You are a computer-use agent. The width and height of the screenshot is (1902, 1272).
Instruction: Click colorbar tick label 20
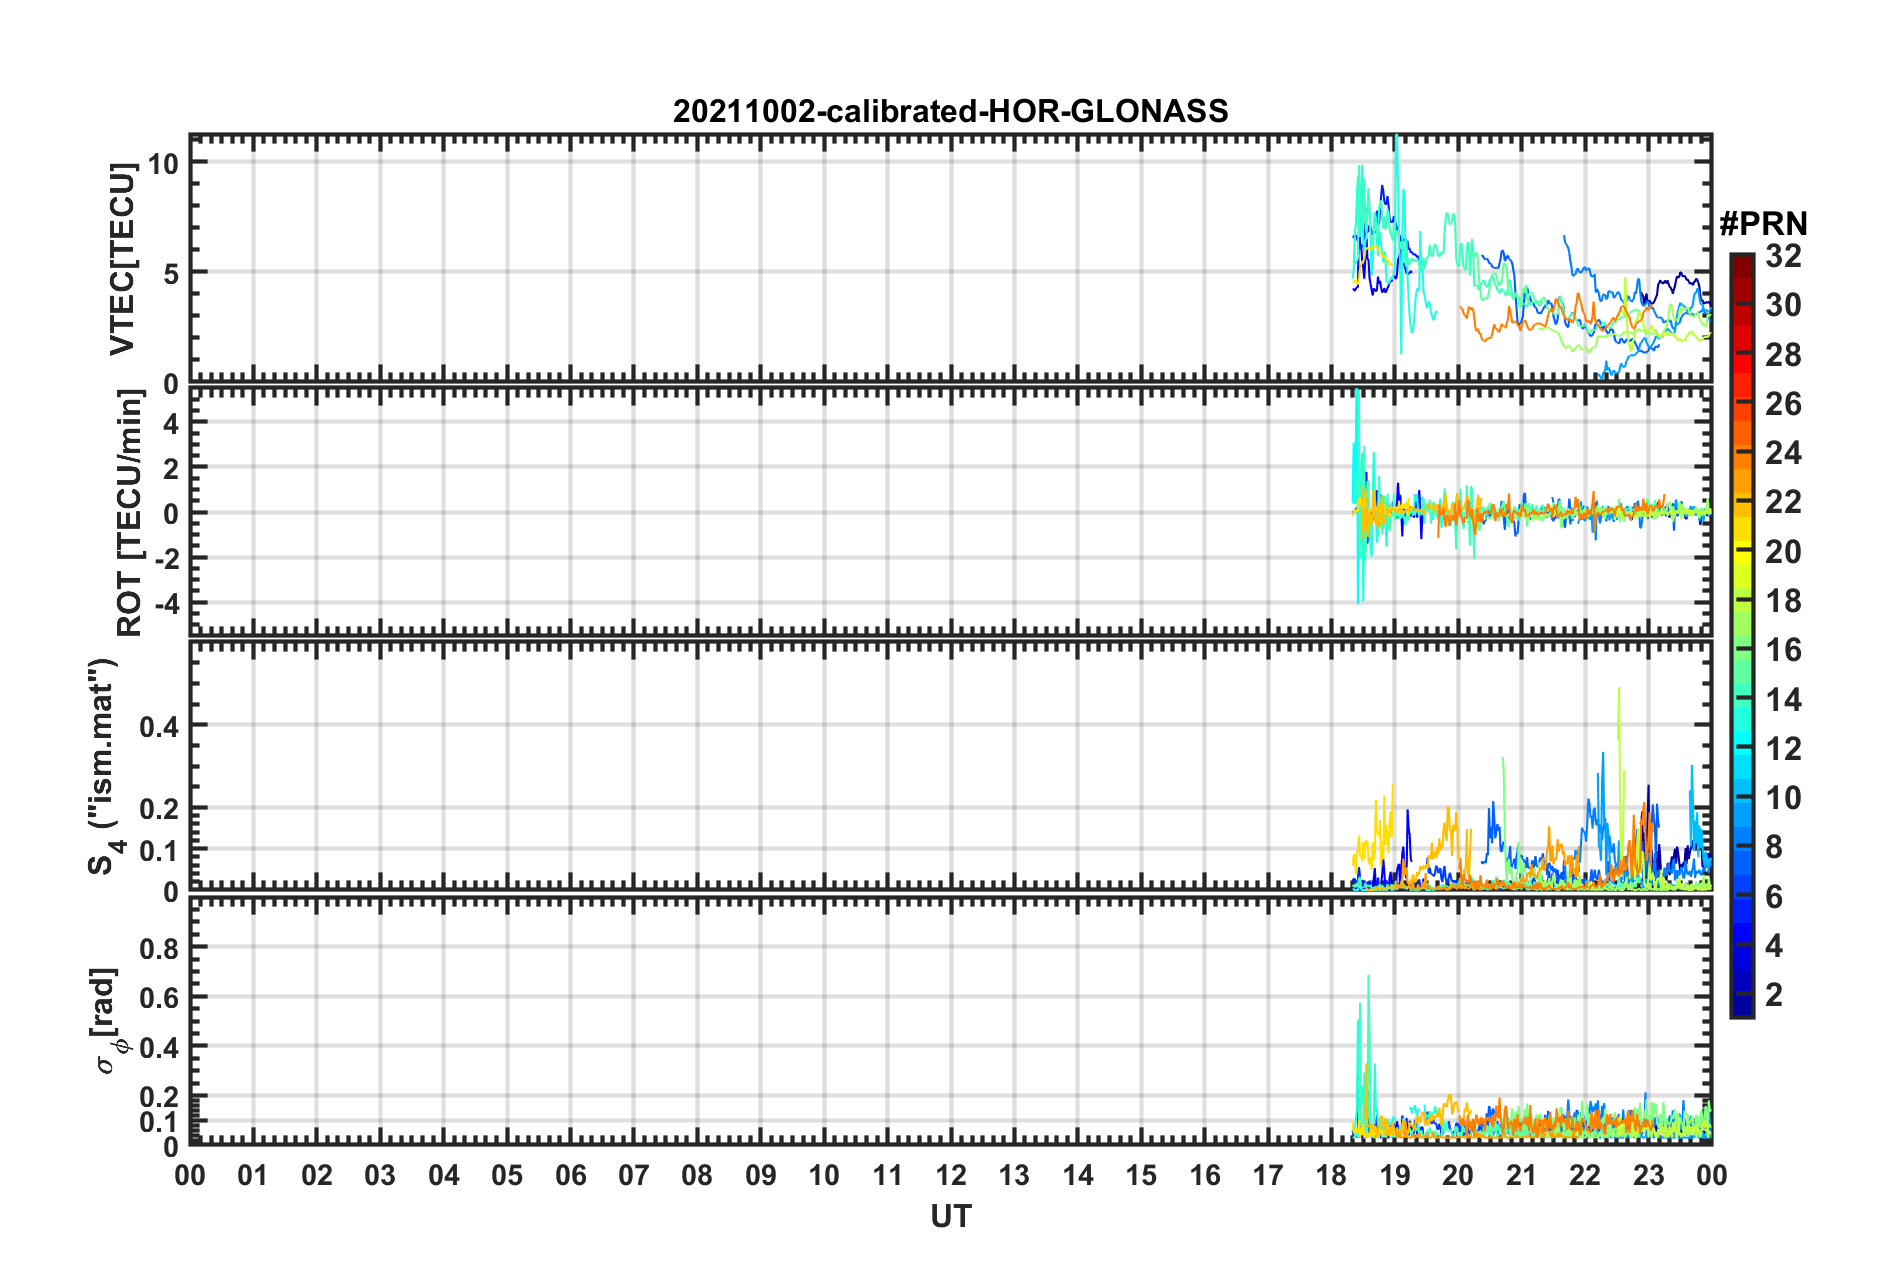tap(1783, 551)
